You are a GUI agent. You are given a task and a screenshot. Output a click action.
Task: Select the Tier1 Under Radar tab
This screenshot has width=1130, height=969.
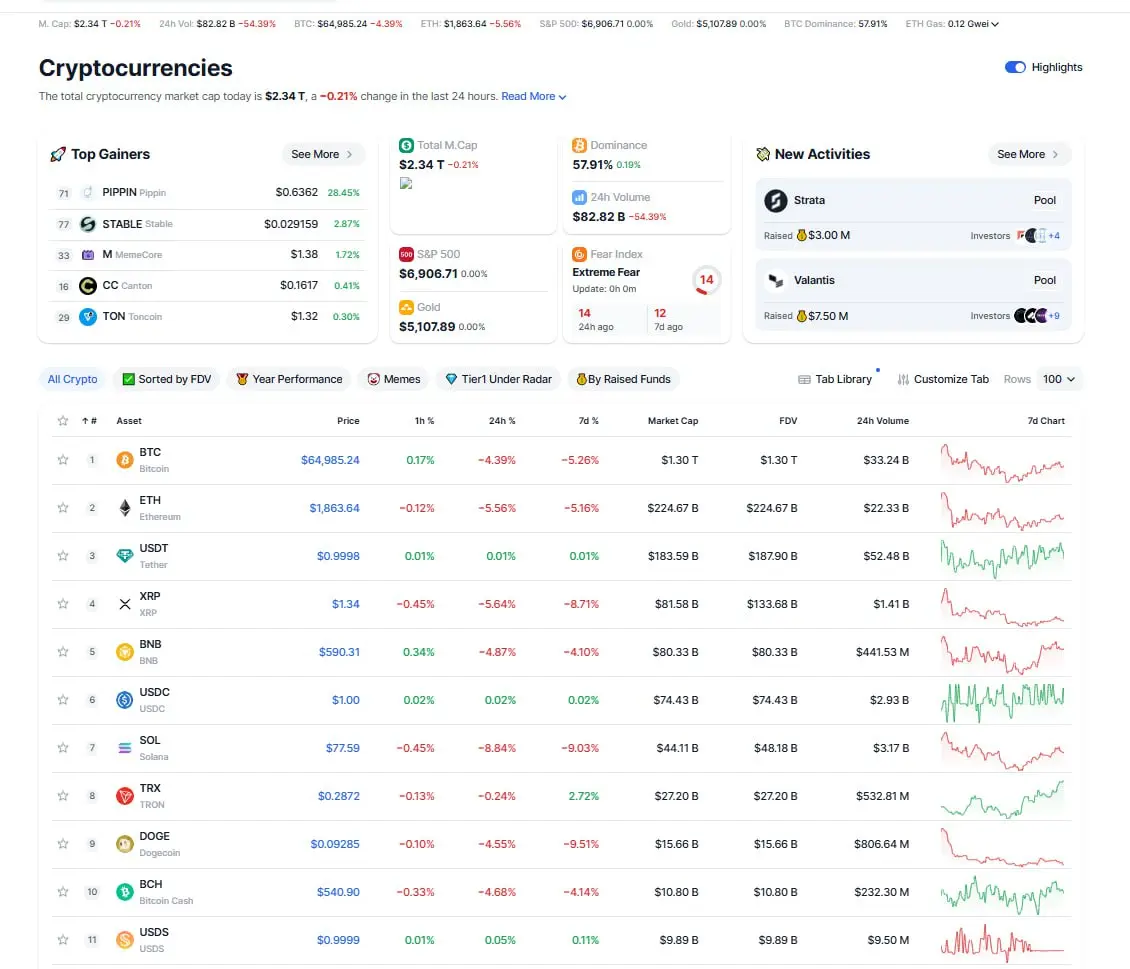point(498,379)
